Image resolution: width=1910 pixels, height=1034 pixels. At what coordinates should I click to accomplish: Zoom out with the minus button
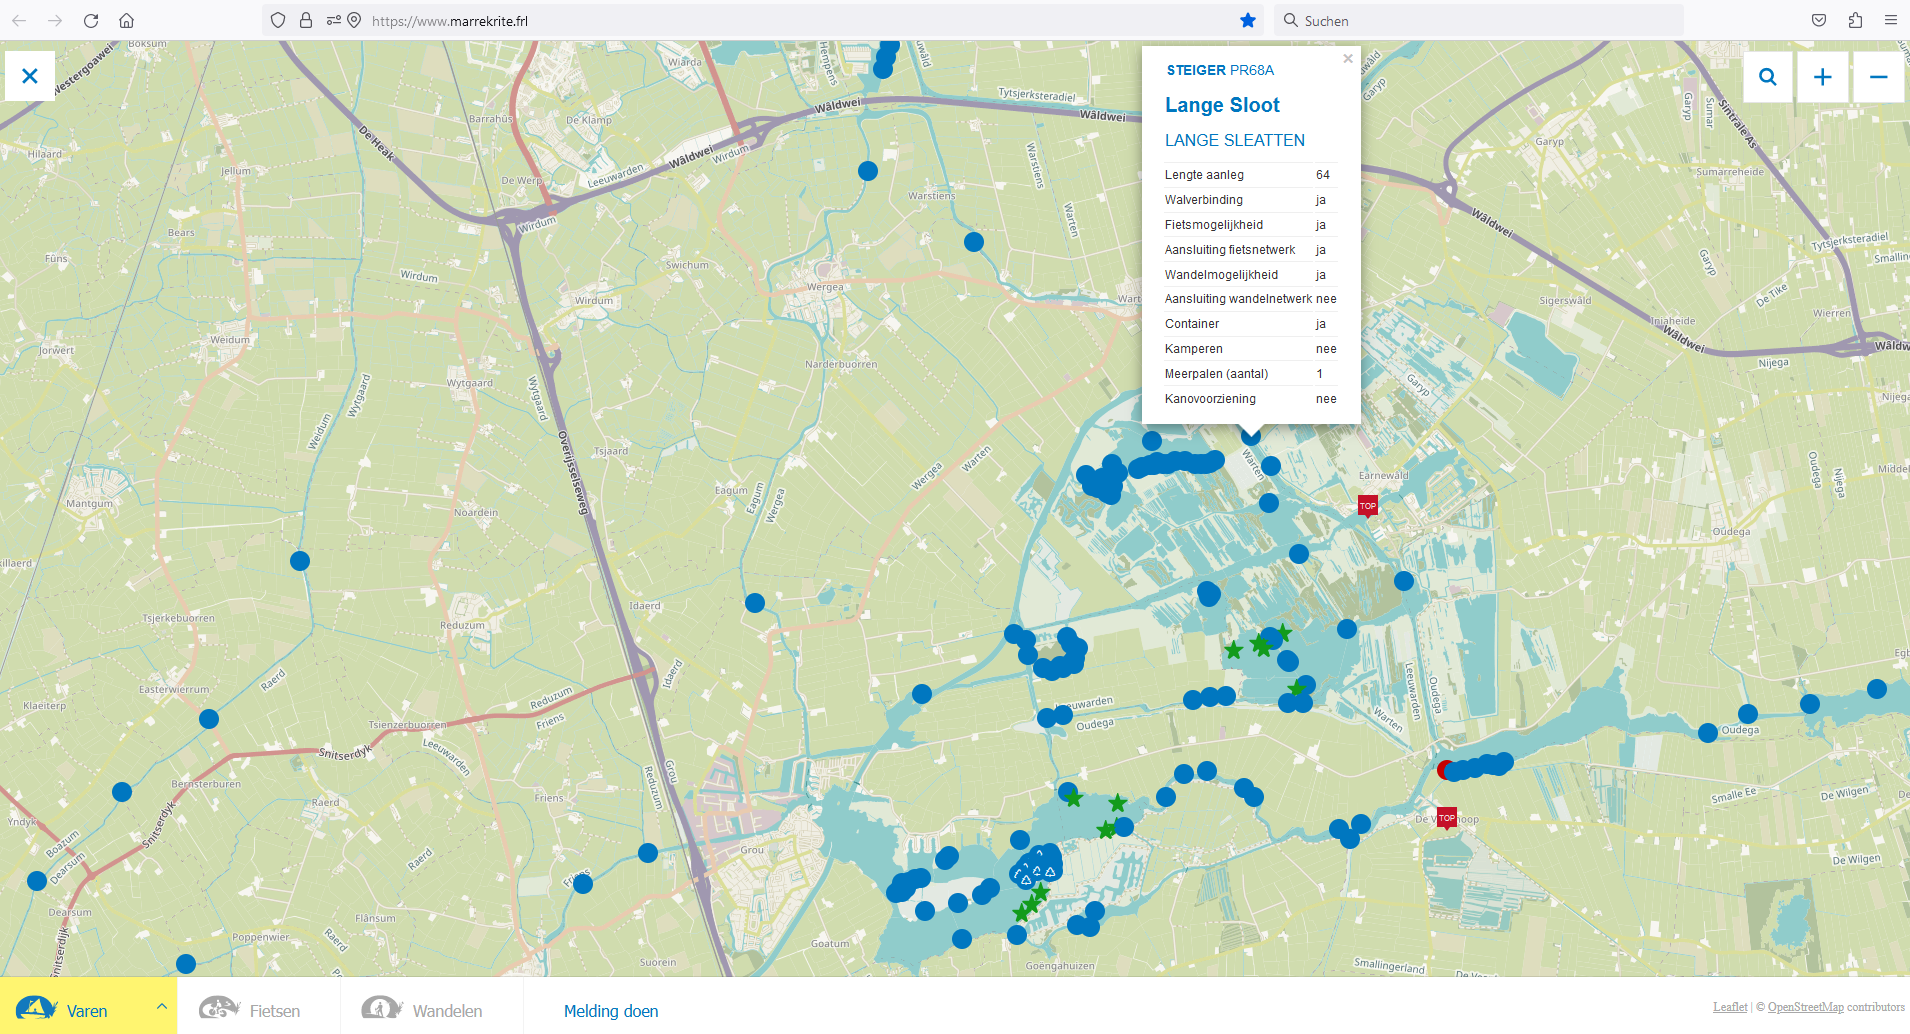click(1878, 77)
